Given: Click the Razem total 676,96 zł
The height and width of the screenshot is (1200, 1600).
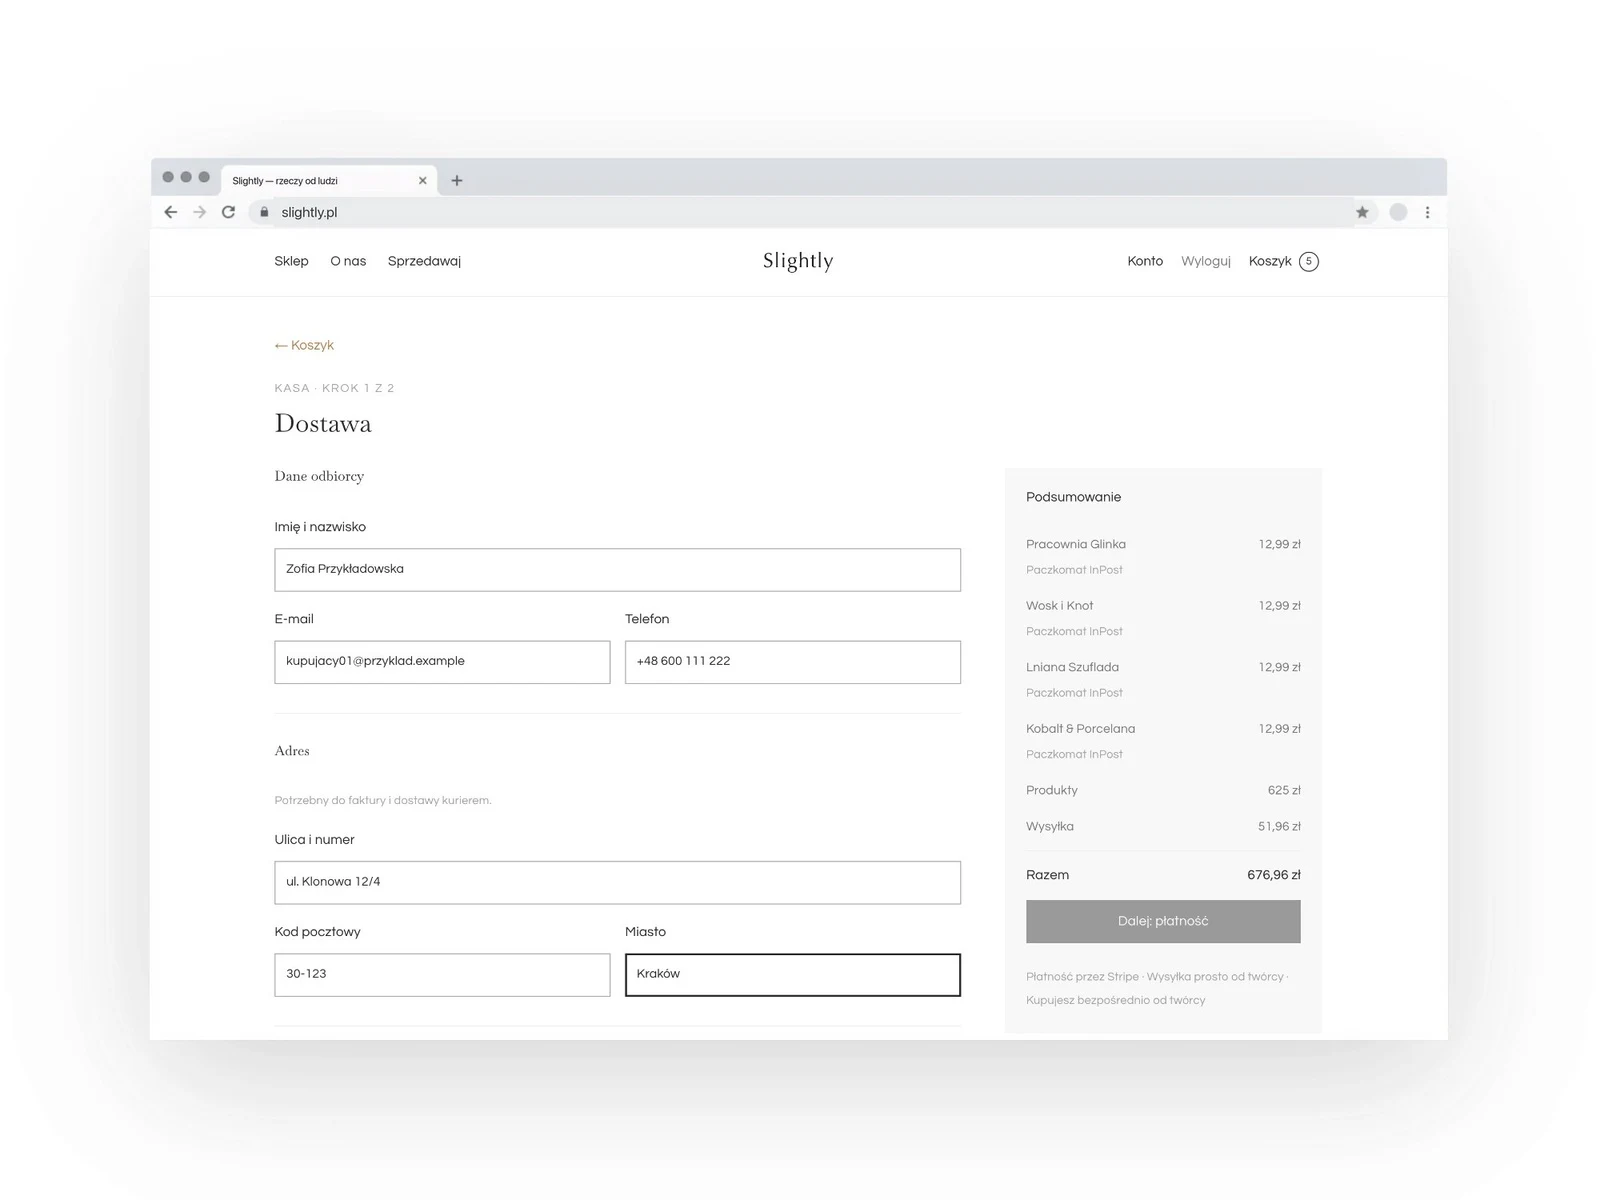Looking at the screenshot, I should tap(1274, 875).
